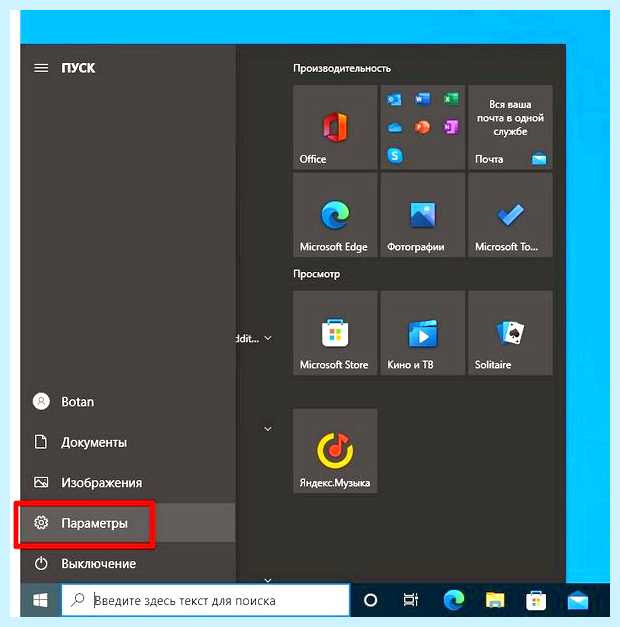
Task: Open the Microsoft Store tile
Action: tap(335, 333)
